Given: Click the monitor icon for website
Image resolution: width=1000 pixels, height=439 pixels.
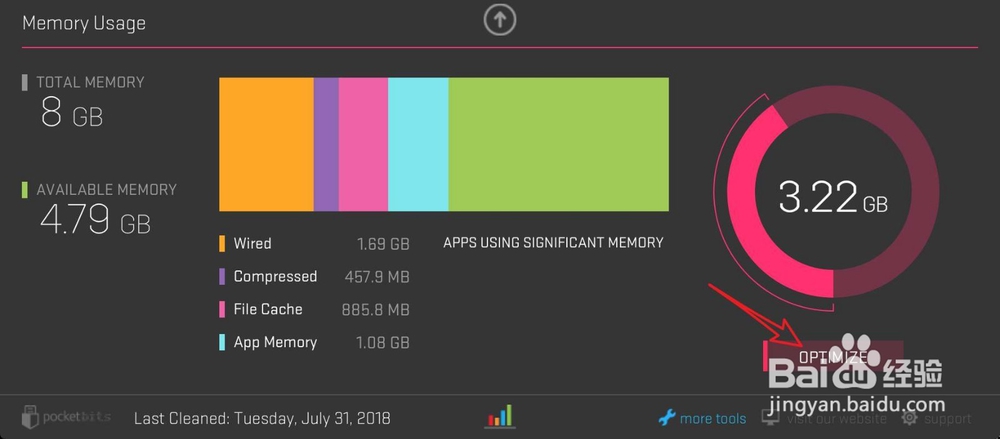Looking at the screenshot, I should [x=771, y=418].
